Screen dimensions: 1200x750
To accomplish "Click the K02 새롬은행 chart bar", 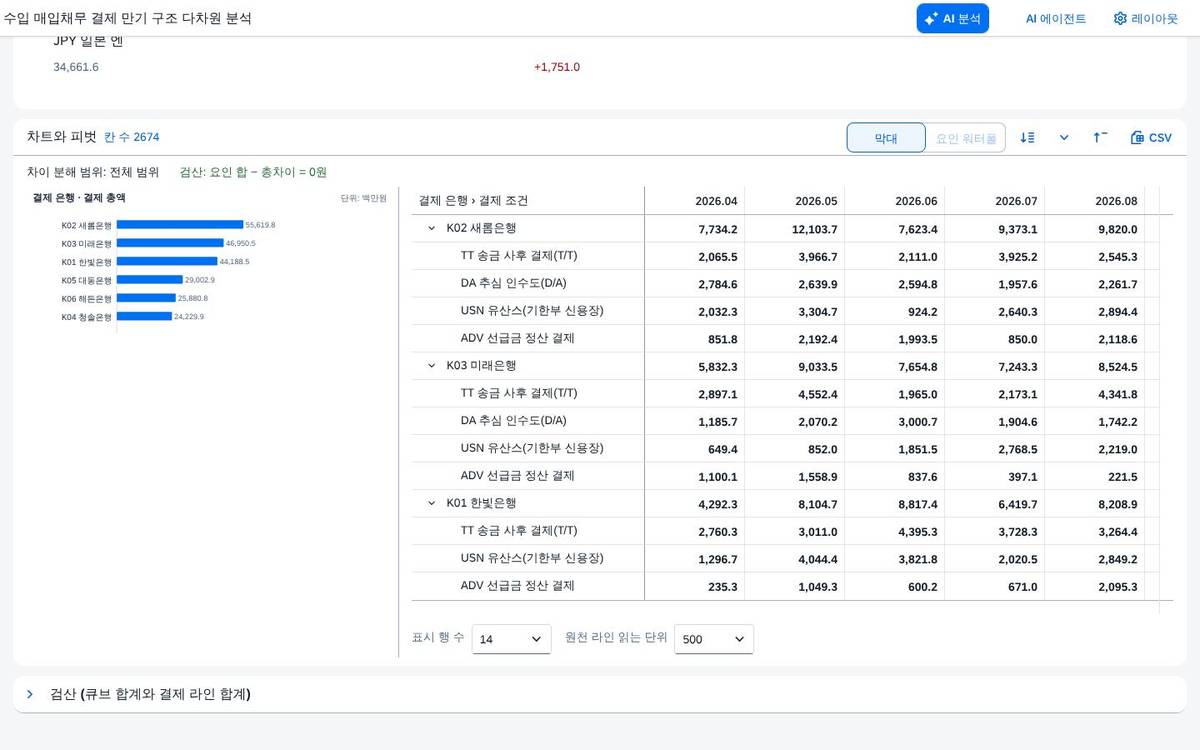I will click(180, 225).
